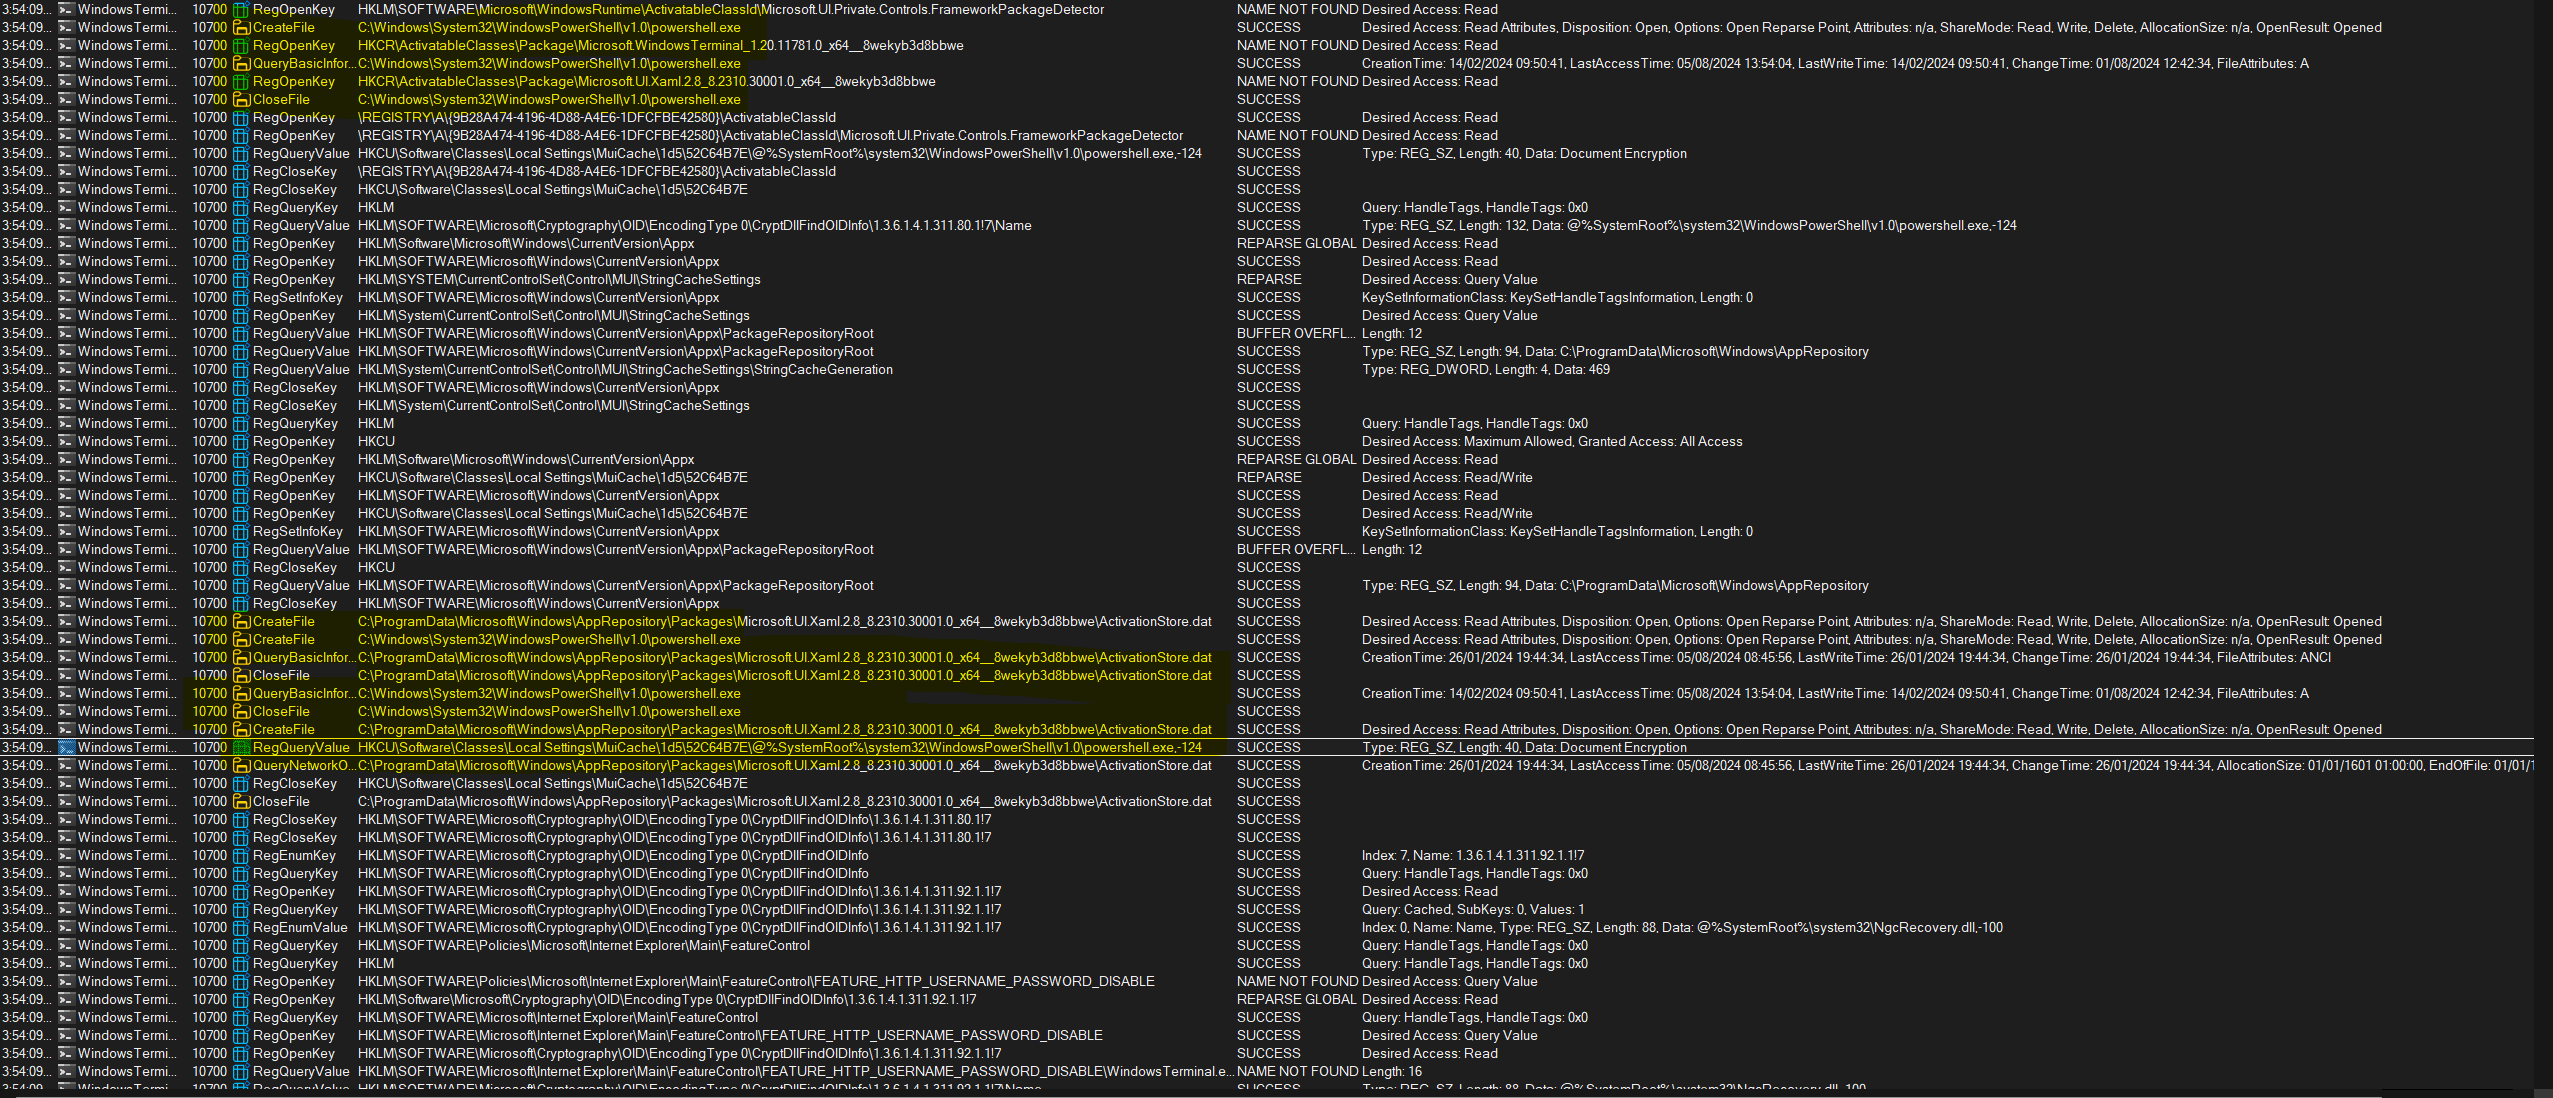This screenshot has height=1098, width=2553.
Task: Click the highlighted RegQueryValue operation text
Action: 301,747
